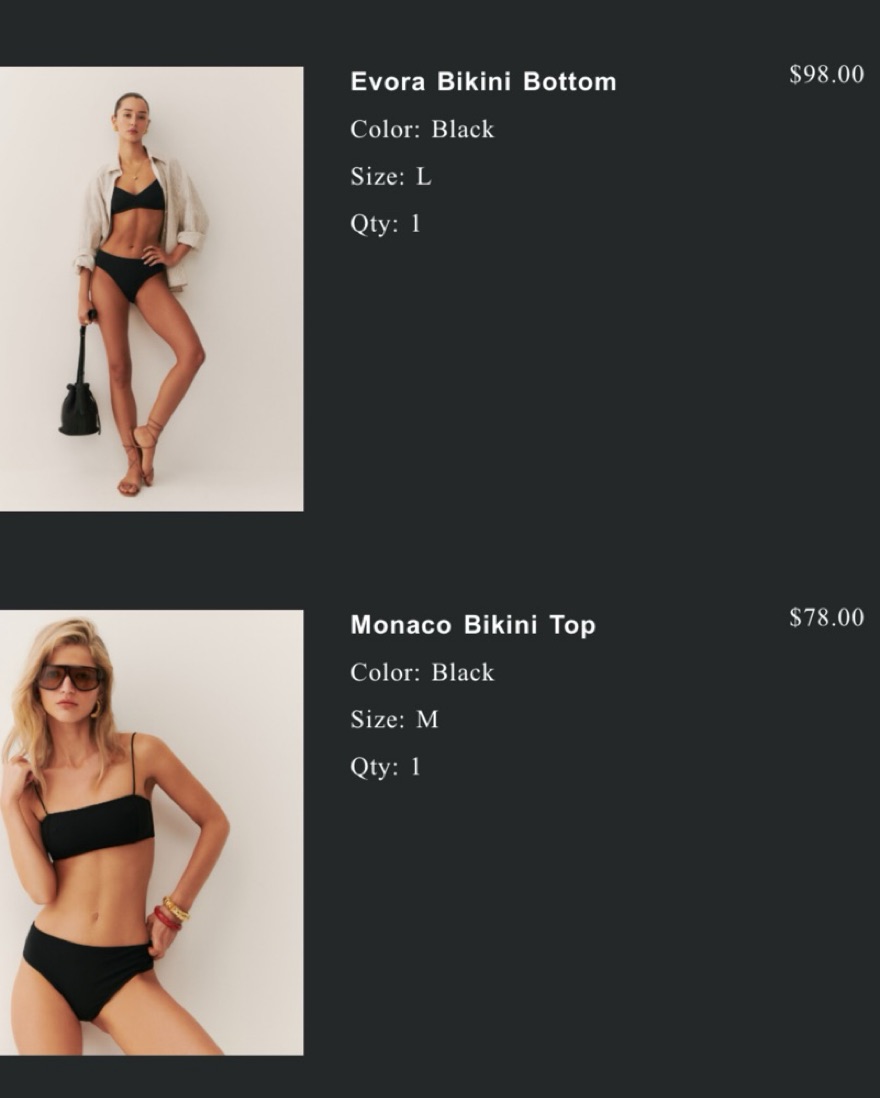This screenshot has width=880, height=1098.
Task: Click the Monaco Bikini Top title
Action: click(x=473, y=625)
